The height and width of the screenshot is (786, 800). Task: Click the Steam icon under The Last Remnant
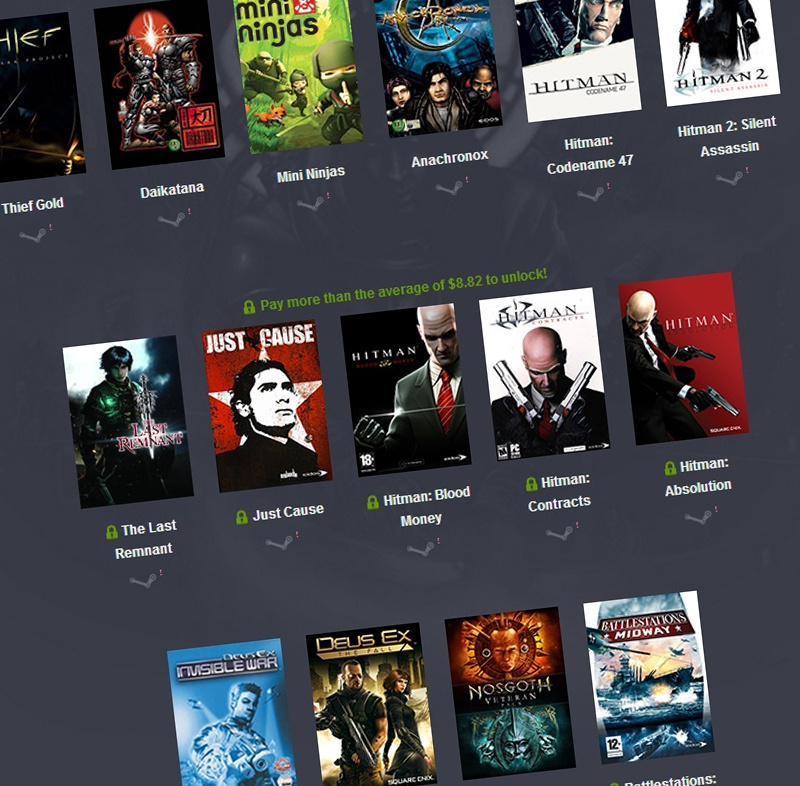[143, 580]
